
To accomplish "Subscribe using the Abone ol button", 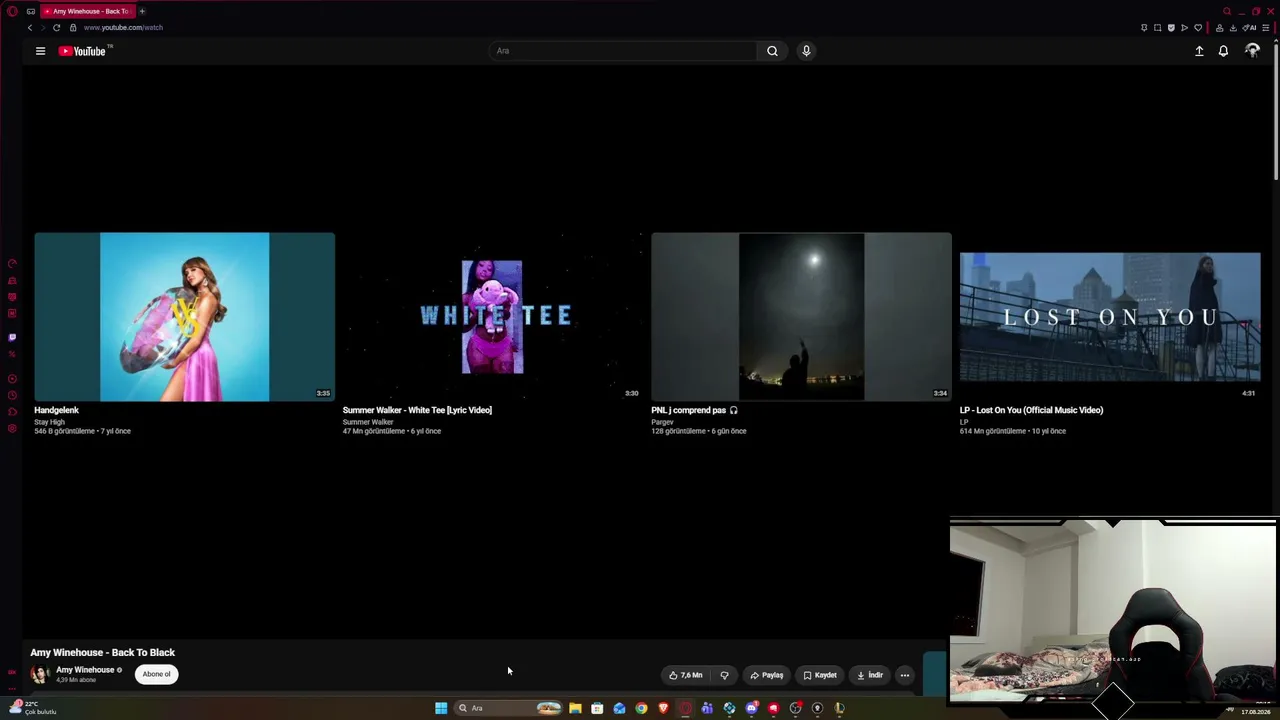I will click(156, 674).
